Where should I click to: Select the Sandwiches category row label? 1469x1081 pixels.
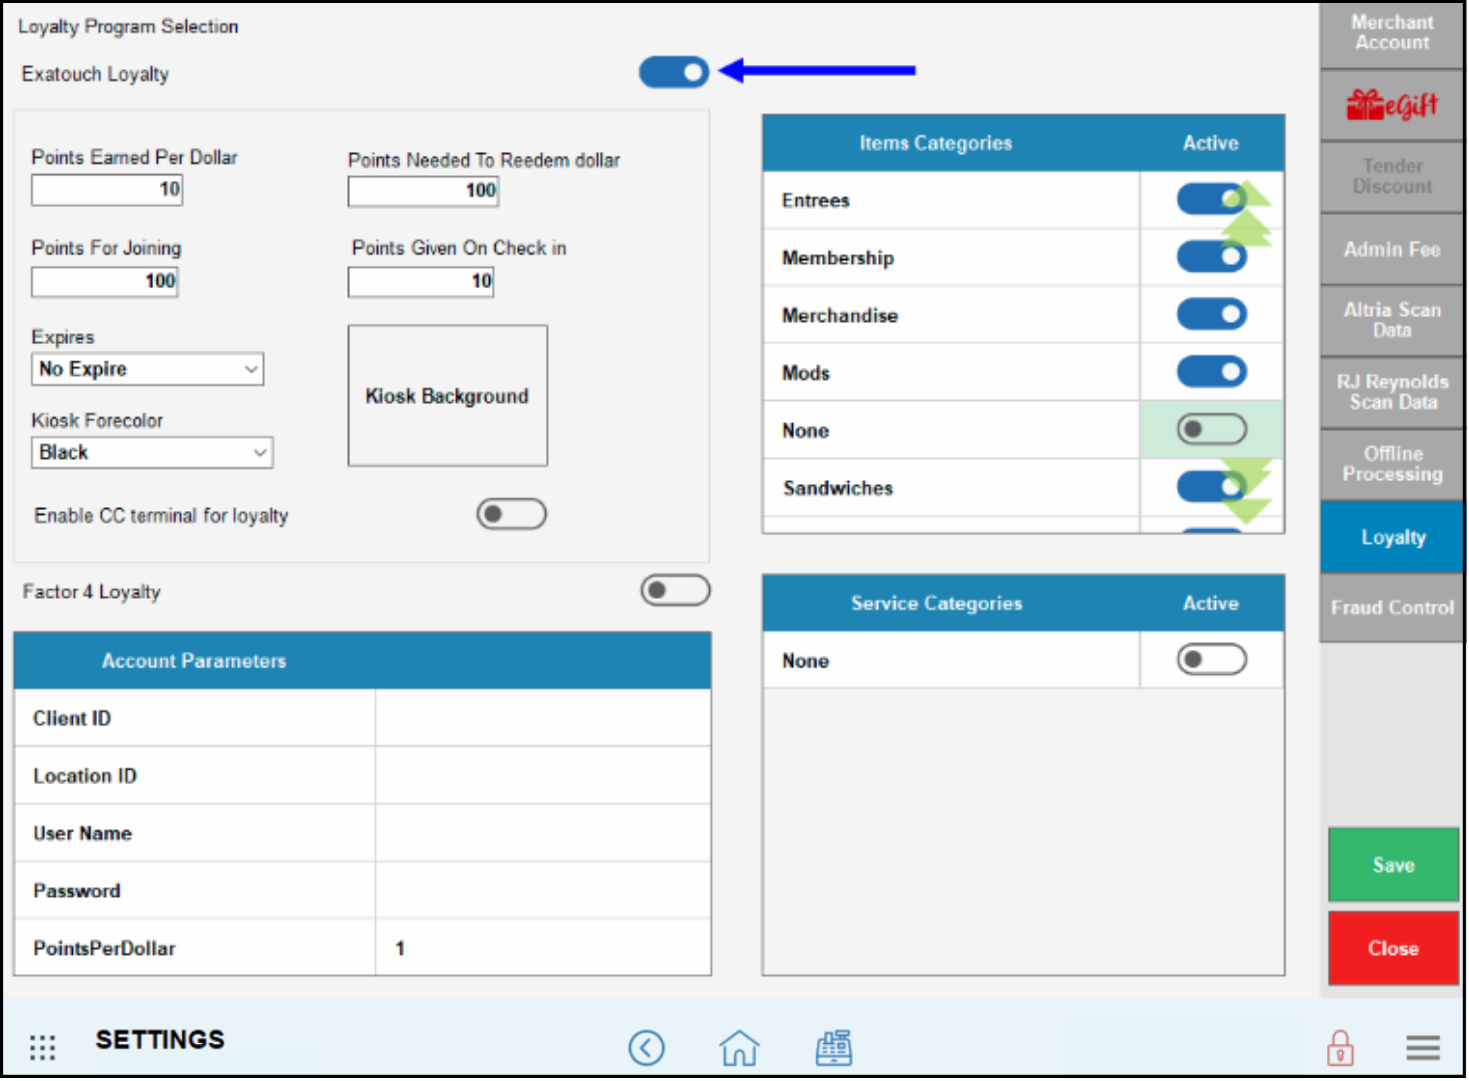coord(838,488)
